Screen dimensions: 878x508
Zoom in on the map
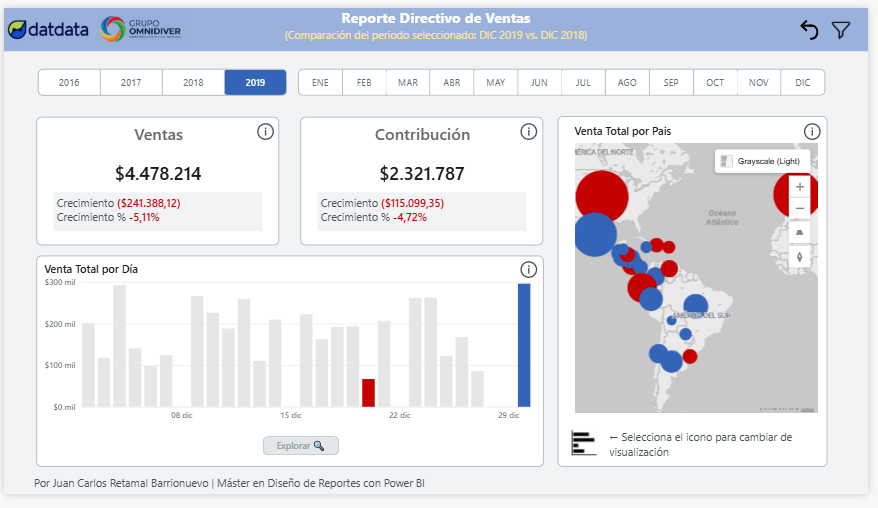pos(800,187)
